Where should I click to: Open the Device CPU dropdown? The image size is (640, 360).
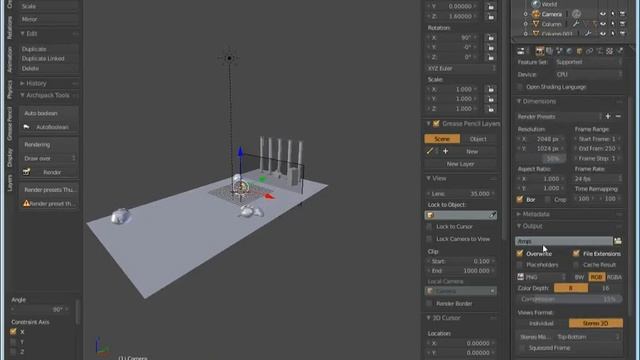point(589,74)
